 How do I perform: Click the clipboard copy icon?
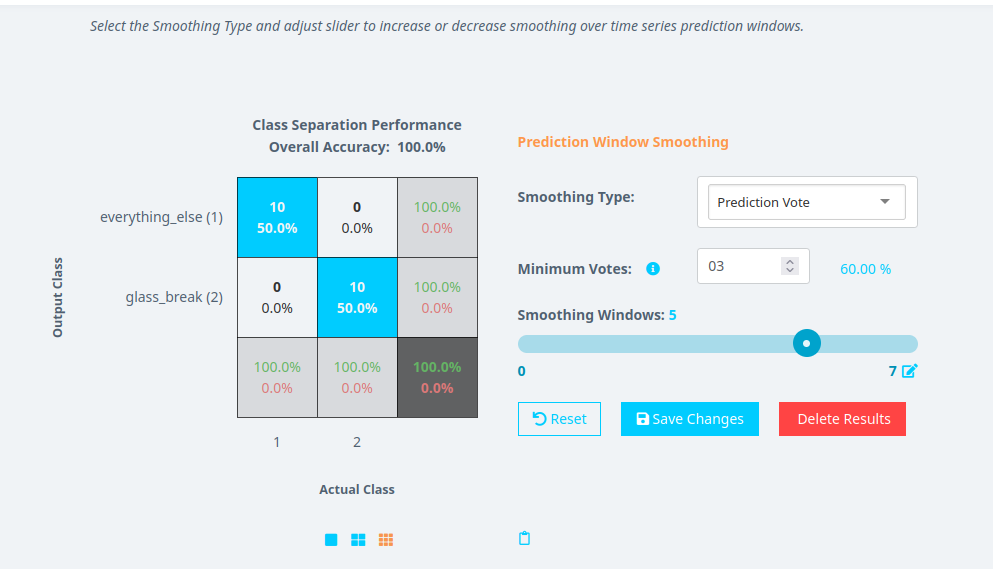point(524,539)
